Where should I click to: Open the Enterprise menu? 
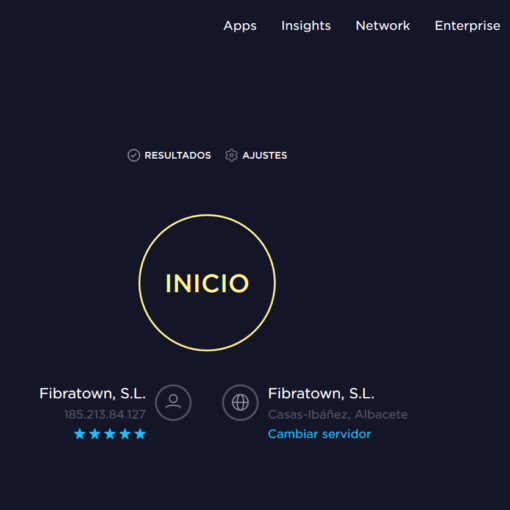[x=467, y=26]
